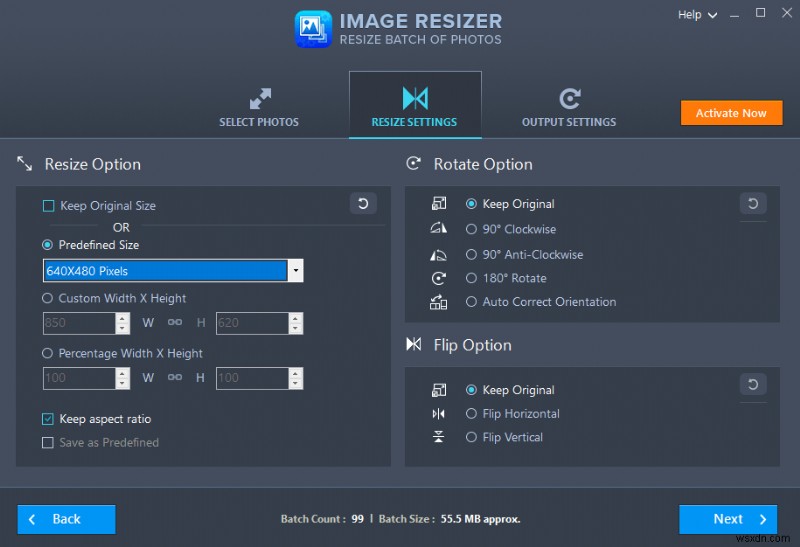Increase percentage width with up arrow

coord(122,373)
